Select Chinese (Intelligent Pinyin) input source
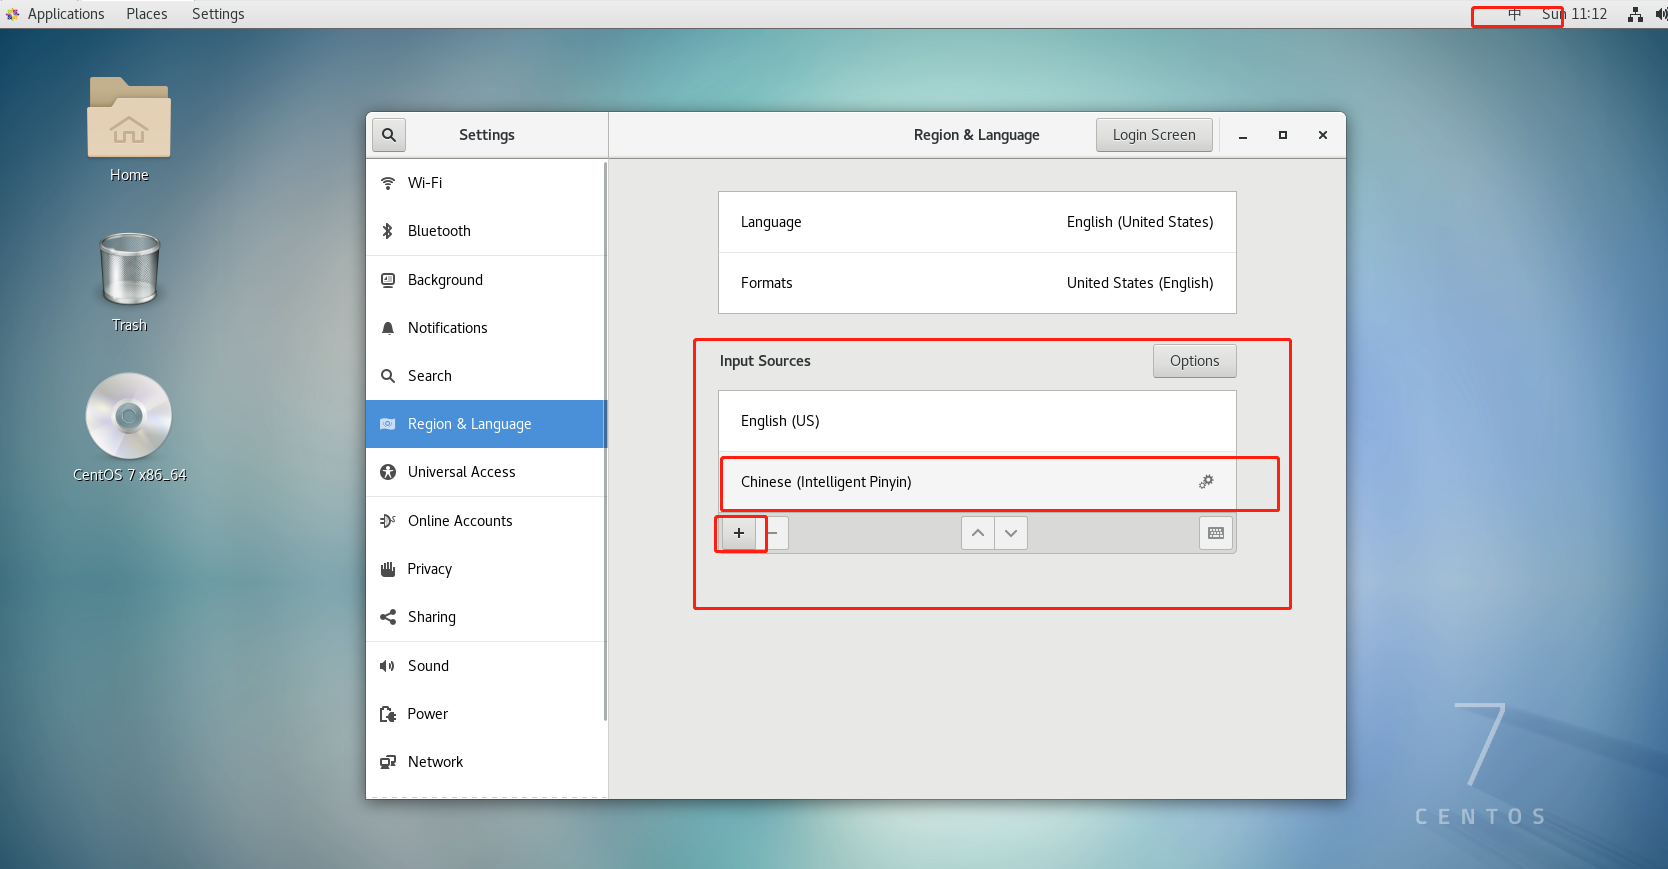The height and width of the screenshot is (869, 1668). (x=977, y=482)
